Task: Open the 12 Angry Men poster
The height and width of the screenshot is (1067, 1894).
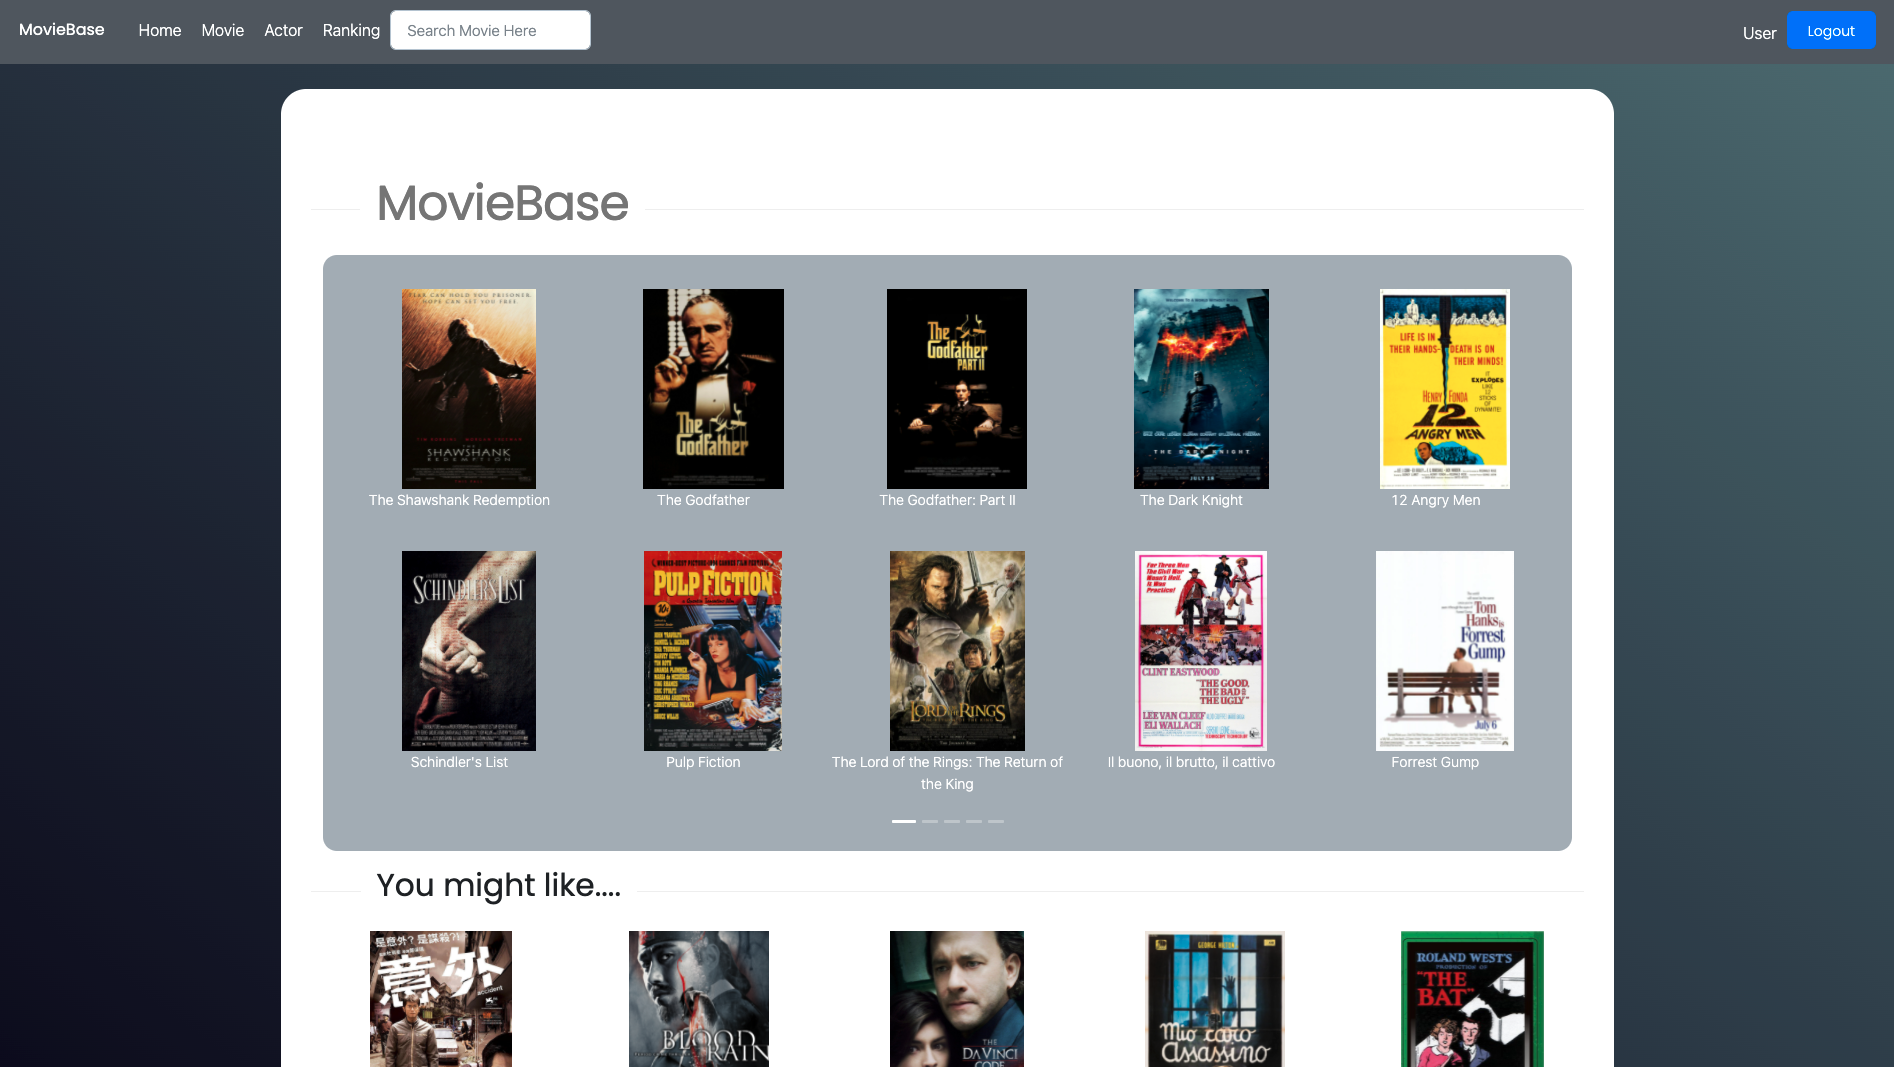Action: (x=1445, y=389)
